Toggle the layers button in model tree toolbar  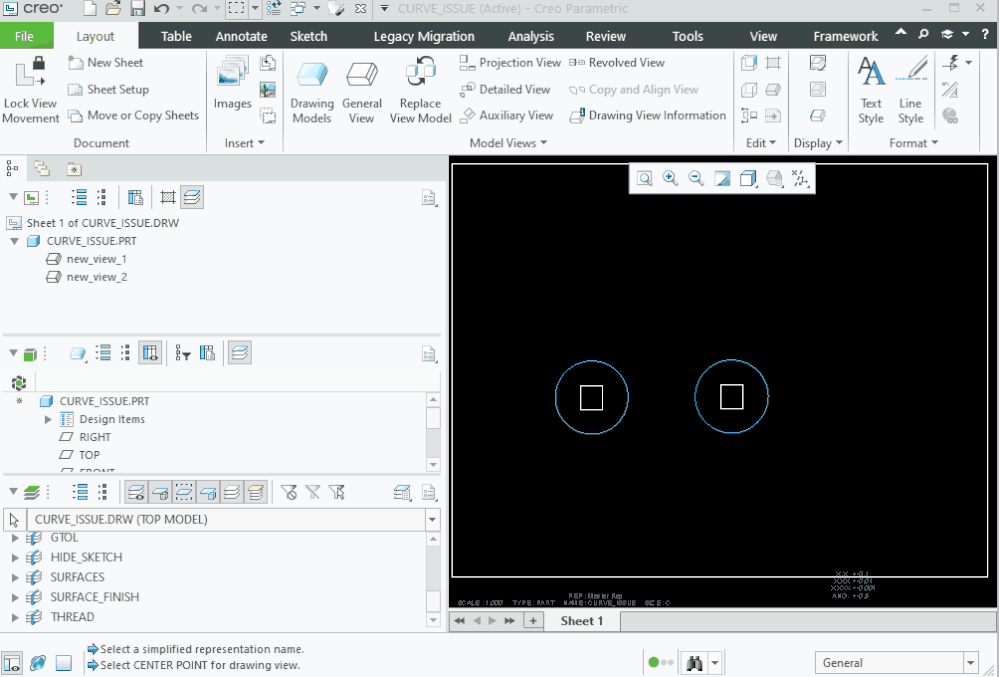[x=240, y=353]
